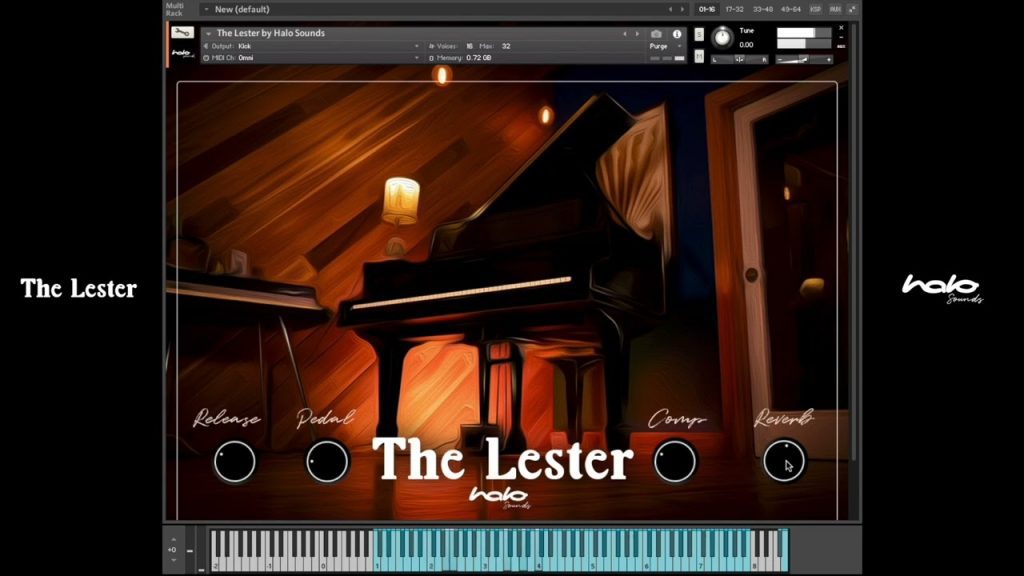Expand the instrument name dropdown arrow
This screenshot has width=1024, height=576.
pyautogui.click(x=208, y=33)
